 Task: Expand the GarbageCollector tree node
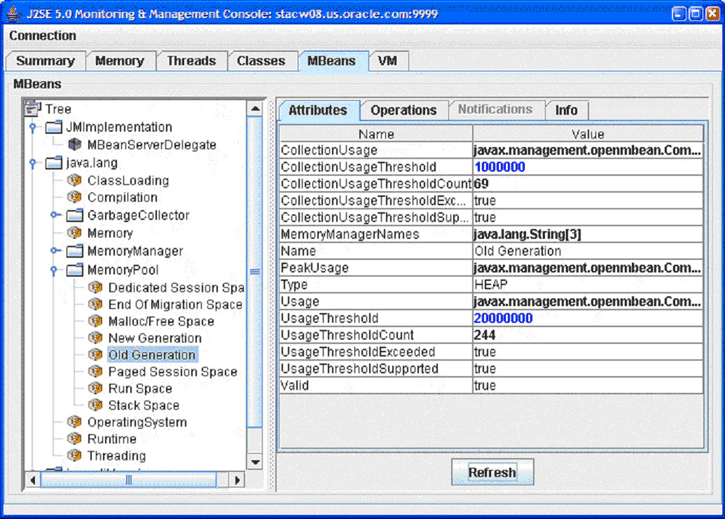tap(54, 216)
